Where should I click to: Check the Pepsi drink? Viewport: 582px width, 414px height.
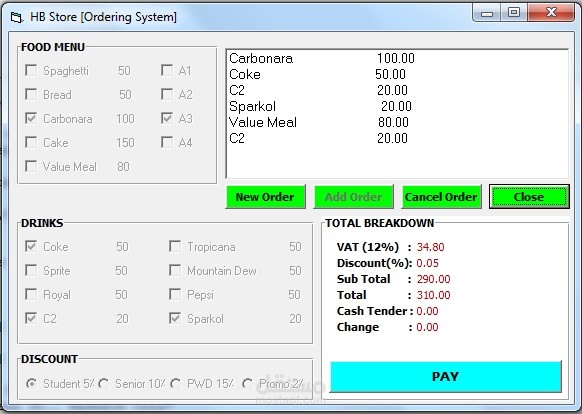coord(175,294)
